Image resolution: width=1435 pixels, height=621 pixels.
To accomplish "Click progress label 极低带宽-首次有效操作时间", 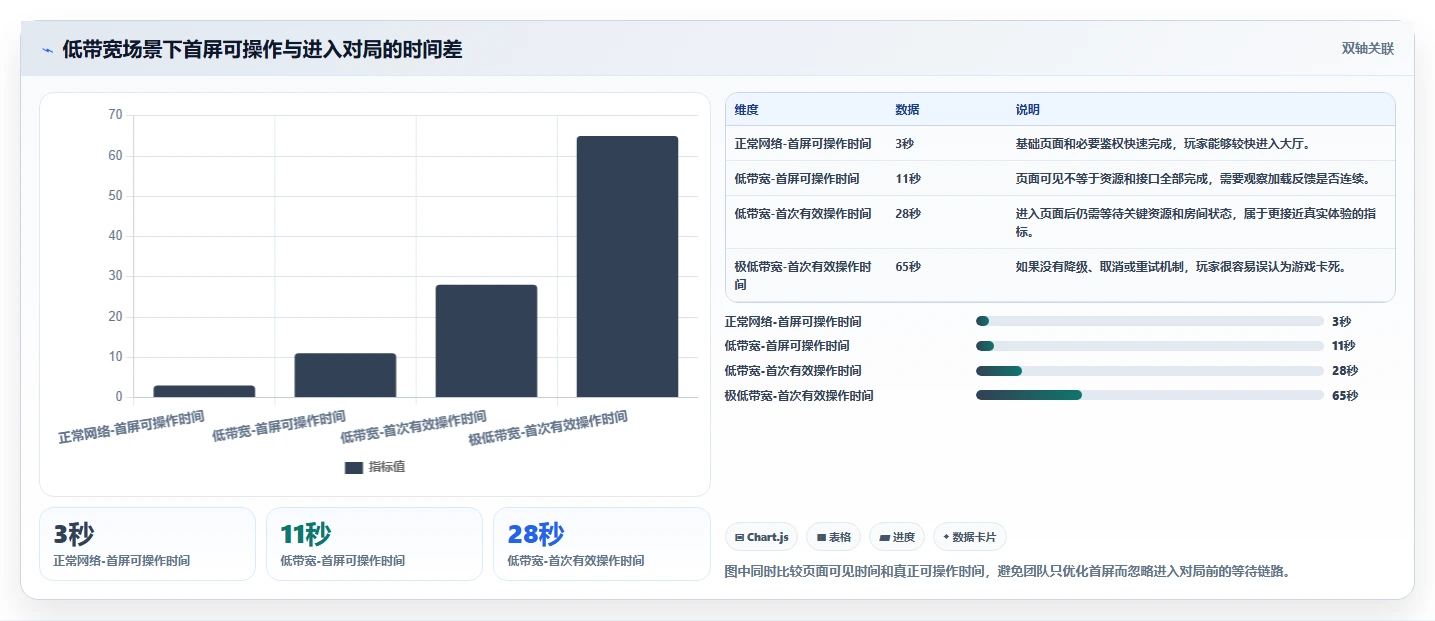I will [799, 396].
